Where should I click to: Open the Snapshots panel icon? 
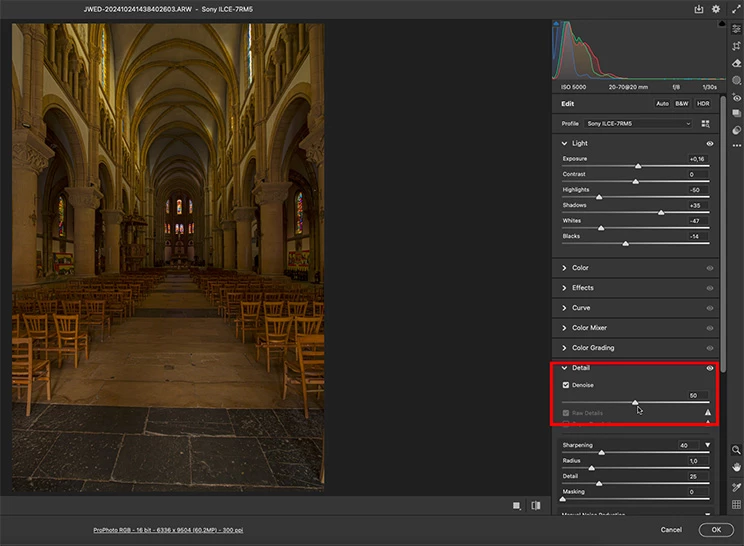pos(736,113)
